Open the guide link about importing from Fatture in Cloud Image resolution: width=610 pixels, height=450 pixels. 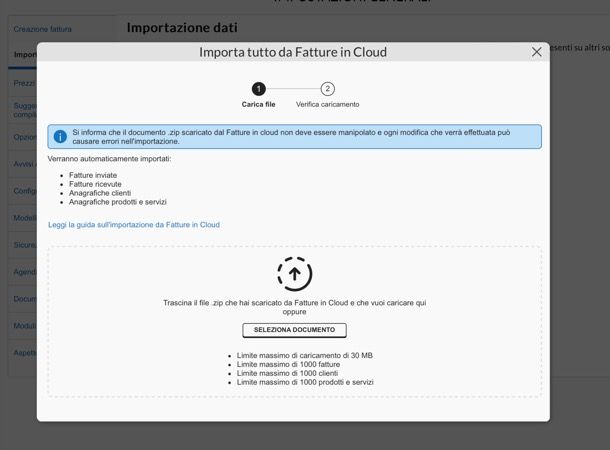(134, 225)
